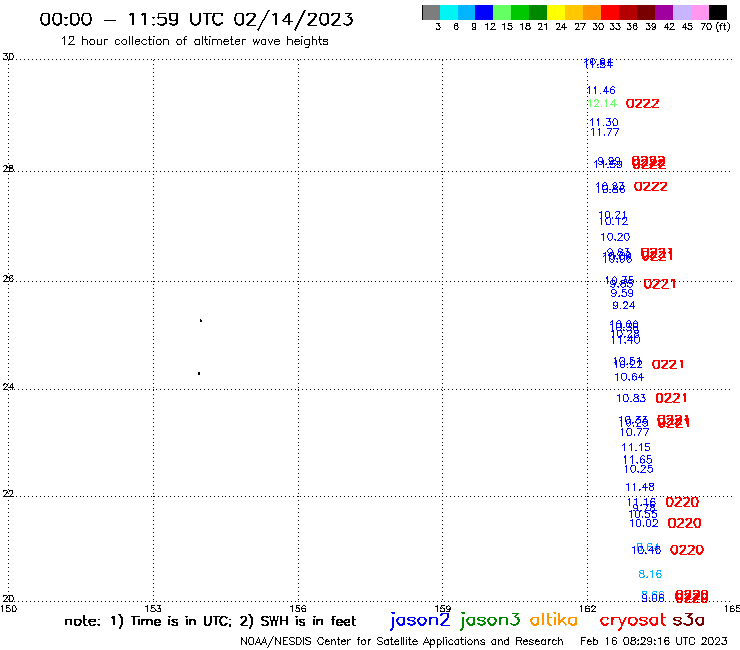Viewport: 740px width, 650px height.
Task: Click the cryosat satellite legend label
Action: tap(633, 620)
